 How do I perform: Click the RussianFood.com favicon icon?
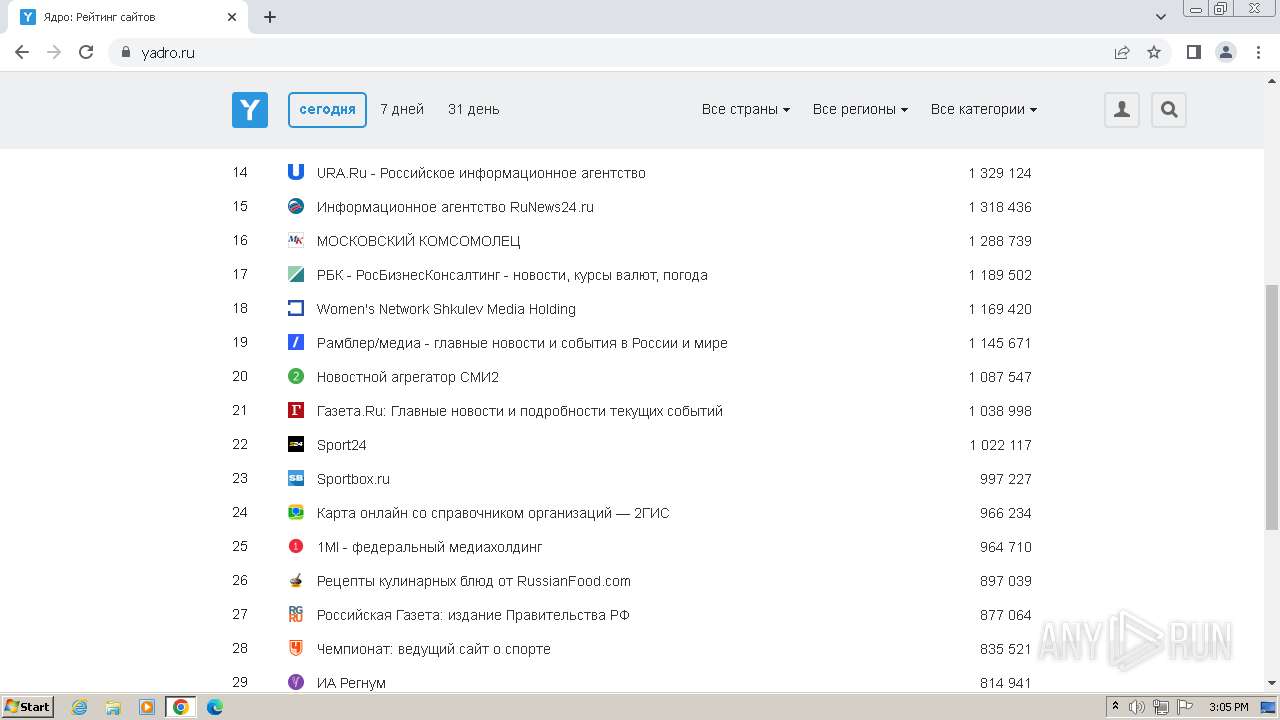click(x=296, y=580)
